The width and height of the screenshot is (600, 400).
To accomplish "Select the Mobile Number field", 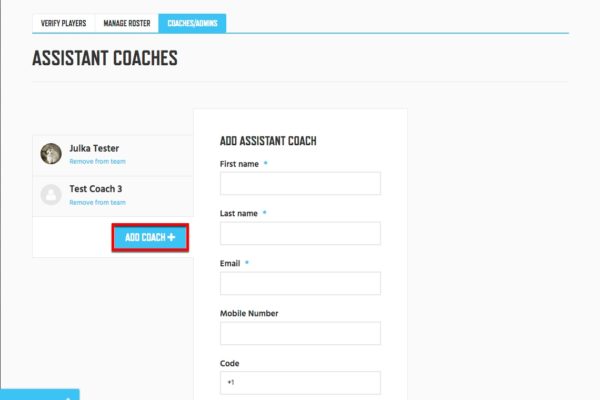I will pyautogui.click(x=300, y=333).
